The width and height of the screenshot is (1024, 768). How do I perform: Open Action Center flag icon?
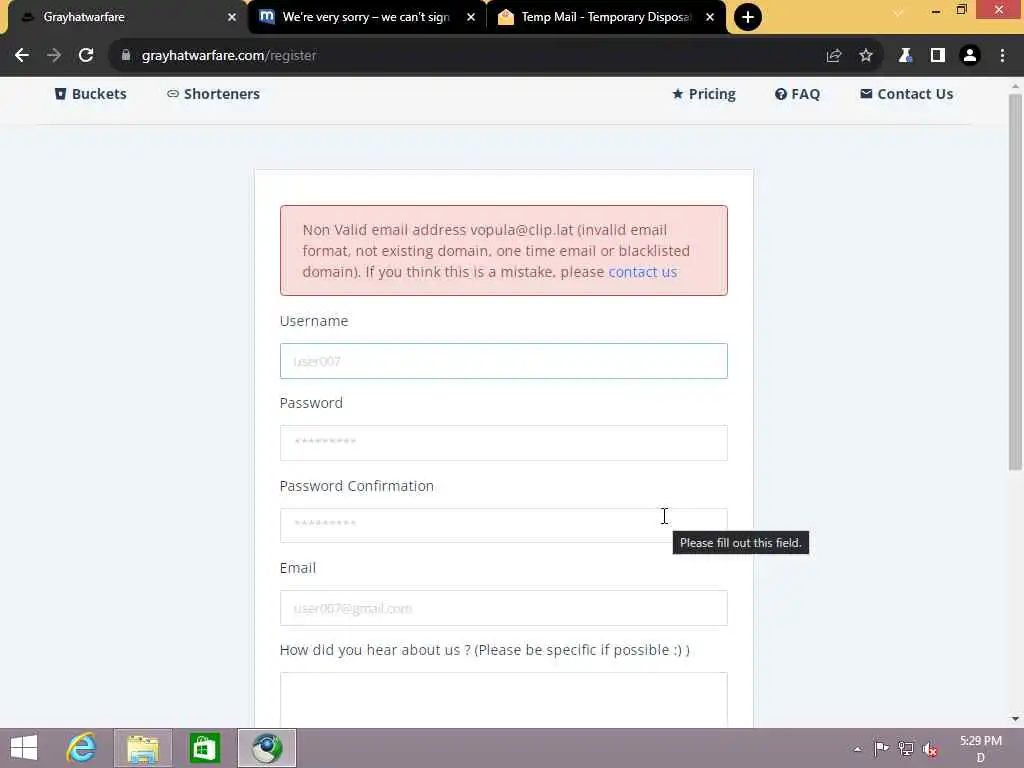[x=881, y=749]
